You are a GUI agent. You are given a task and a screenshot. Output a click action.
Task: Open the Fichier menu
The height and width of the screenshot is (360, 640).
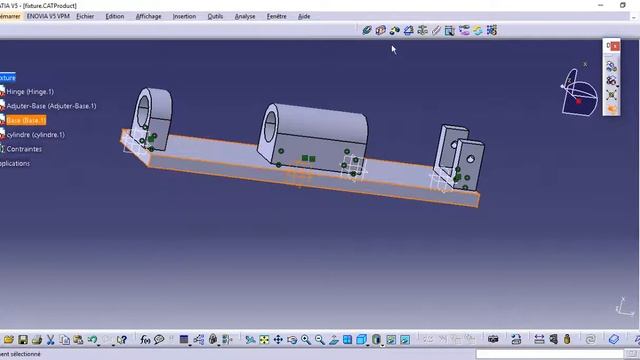[85, 16]
